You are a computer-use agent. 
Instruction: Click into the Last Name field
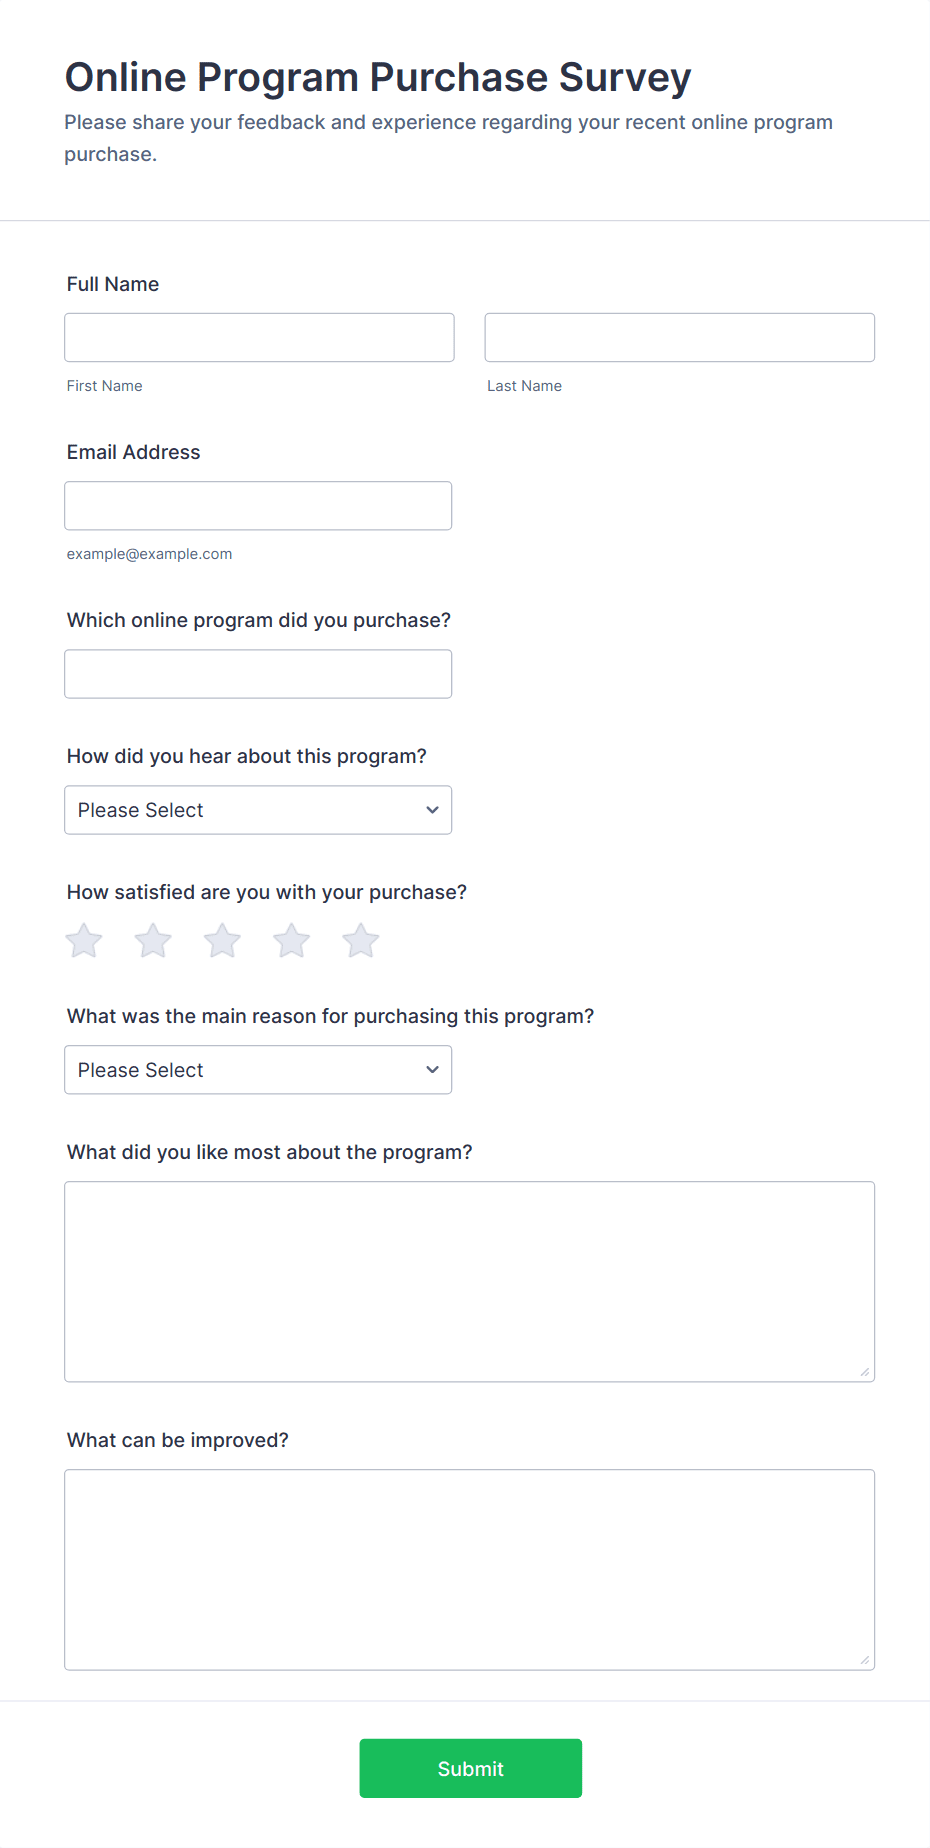(x=679, y=338)
